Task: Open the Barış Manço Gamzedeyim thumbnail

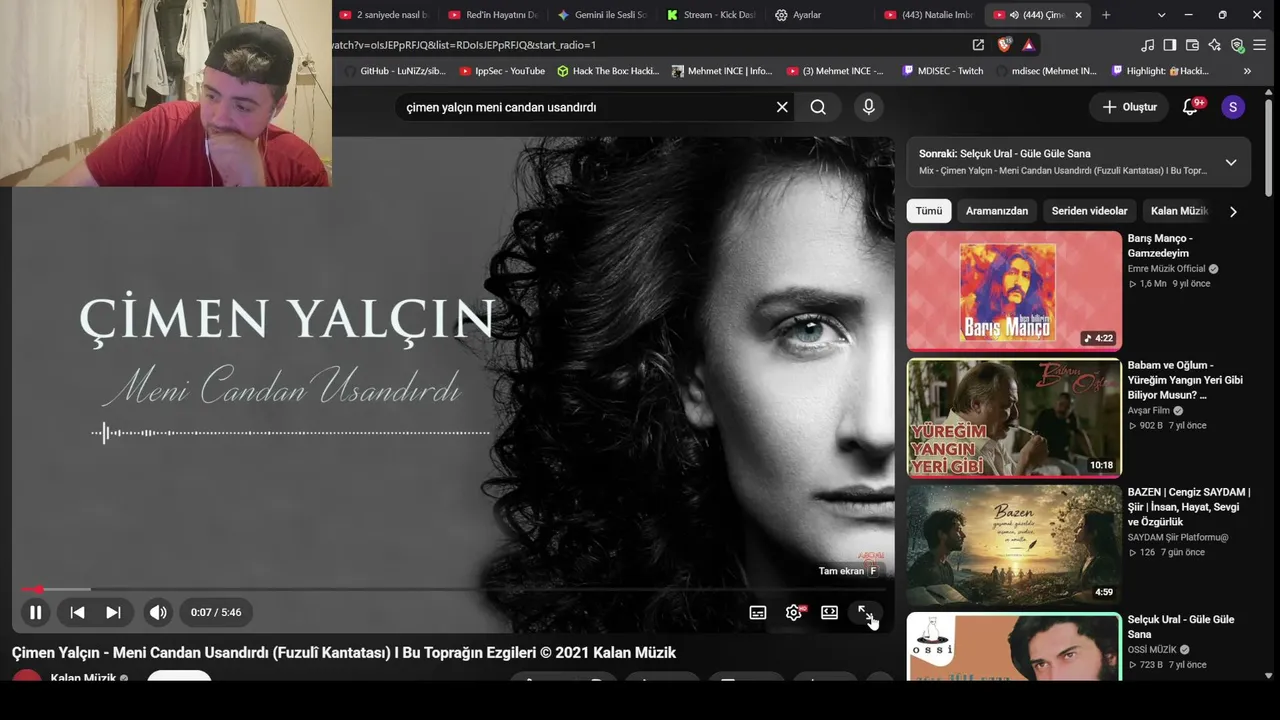Action: (1014, 291)
